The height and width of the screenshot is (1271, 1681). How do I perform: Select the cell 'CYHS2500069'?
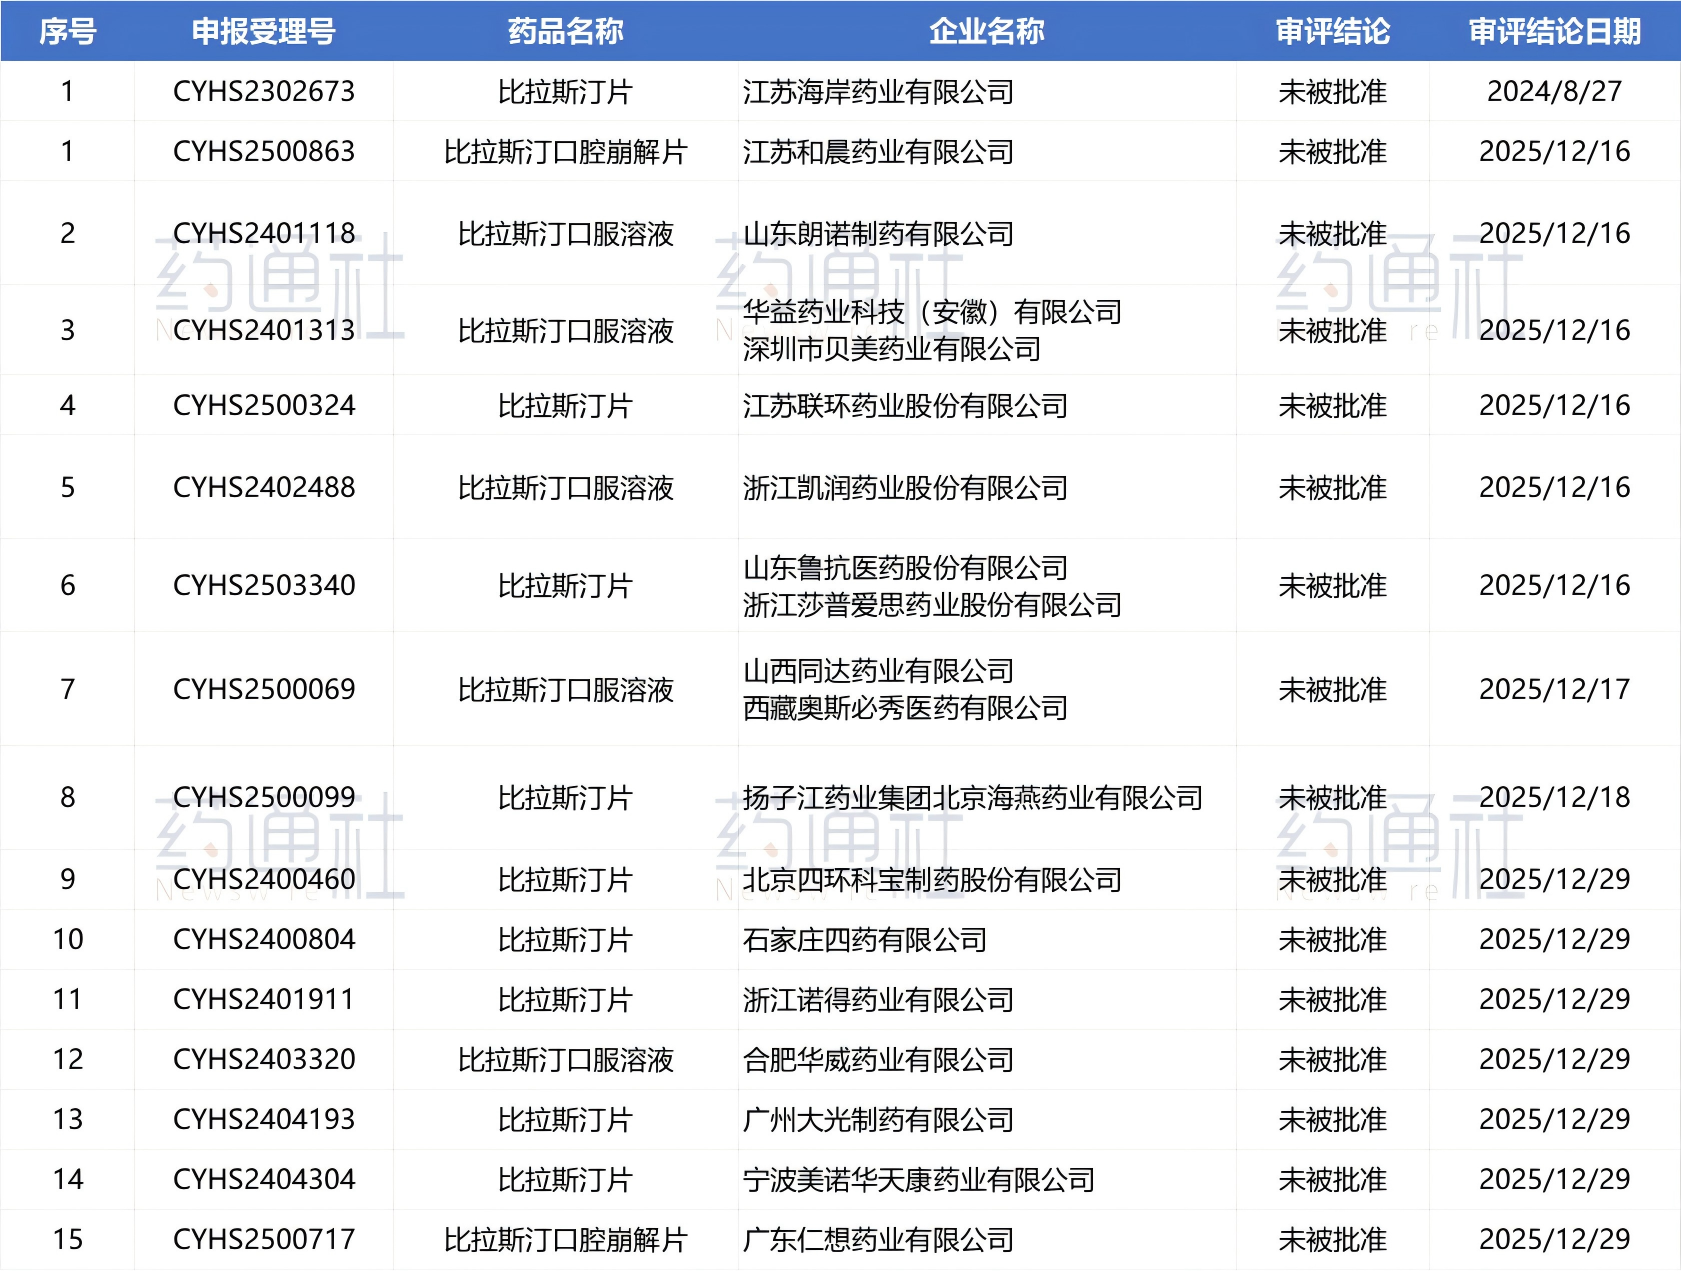pos(264,690)
